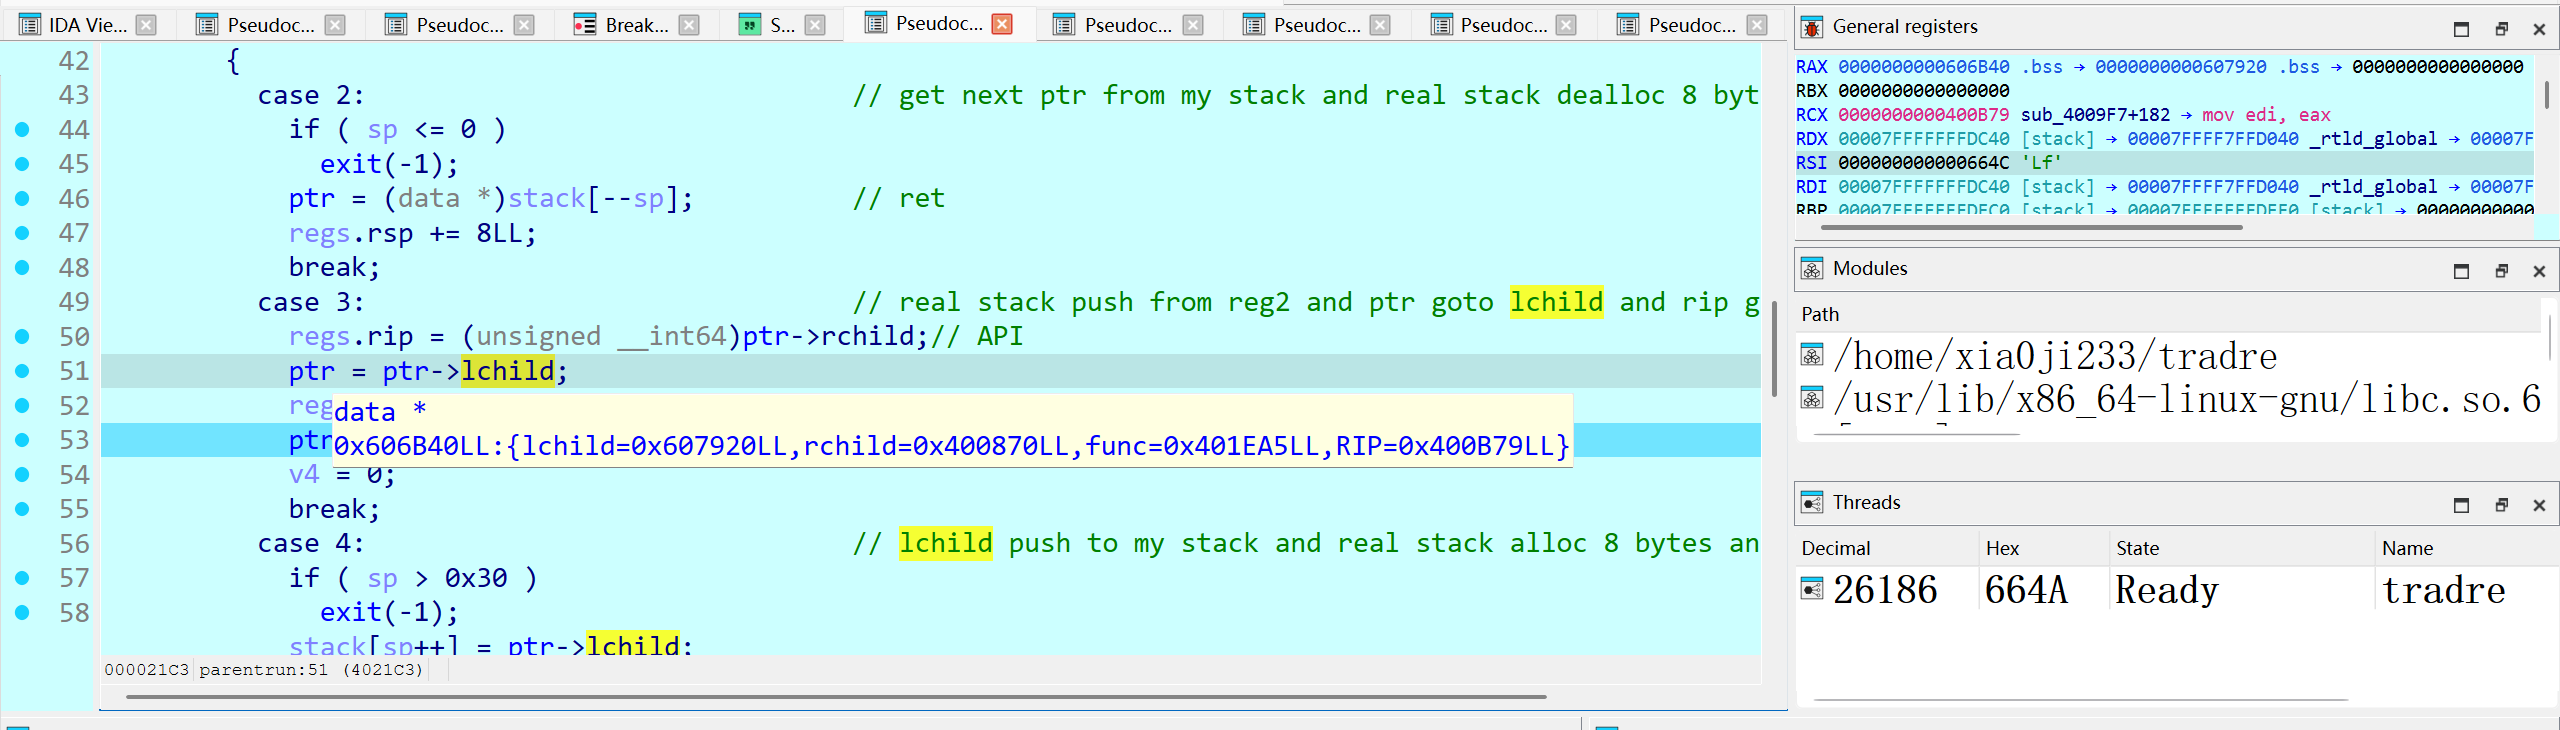The height and width of the screenshot is (730, 2560).
Task: Click the Threads panel icon
Action: point(1811,503)
